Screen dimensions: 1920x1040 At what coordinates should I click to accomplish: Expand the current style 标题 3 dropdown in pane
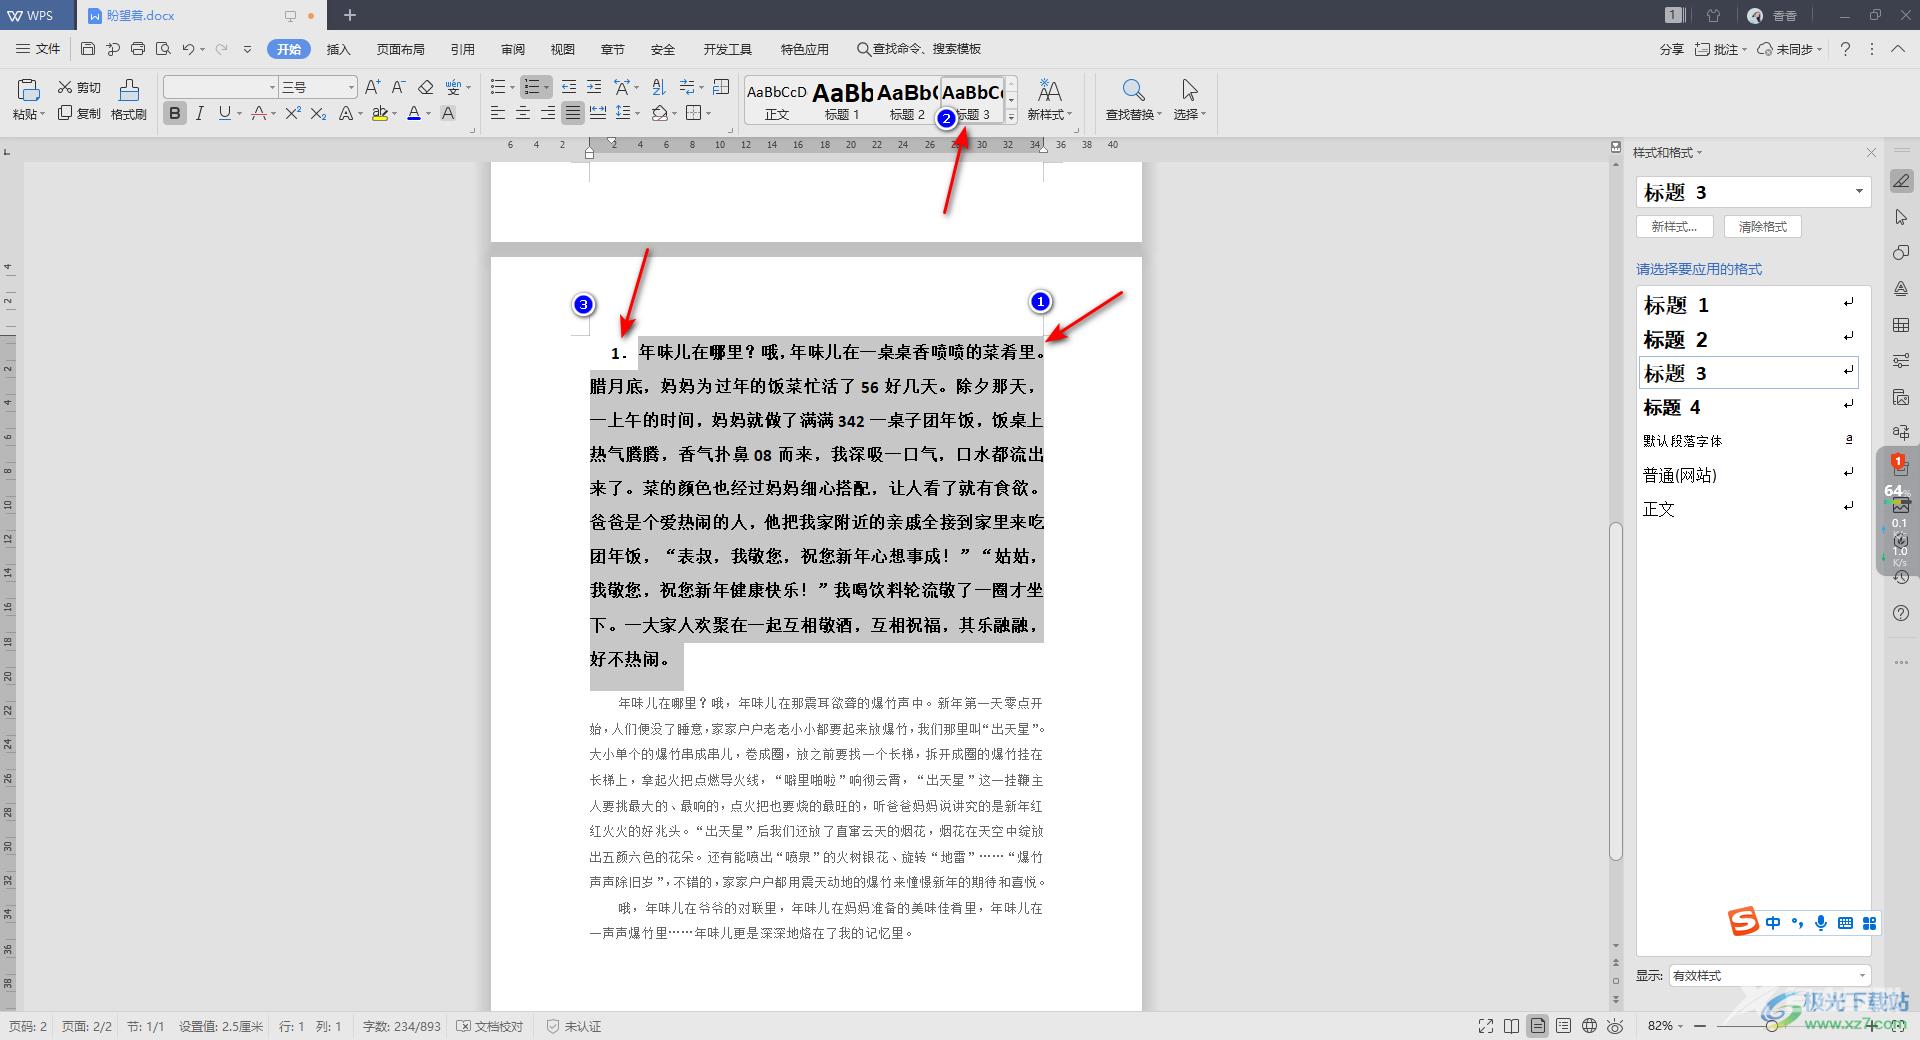[x=1859, y=191]
